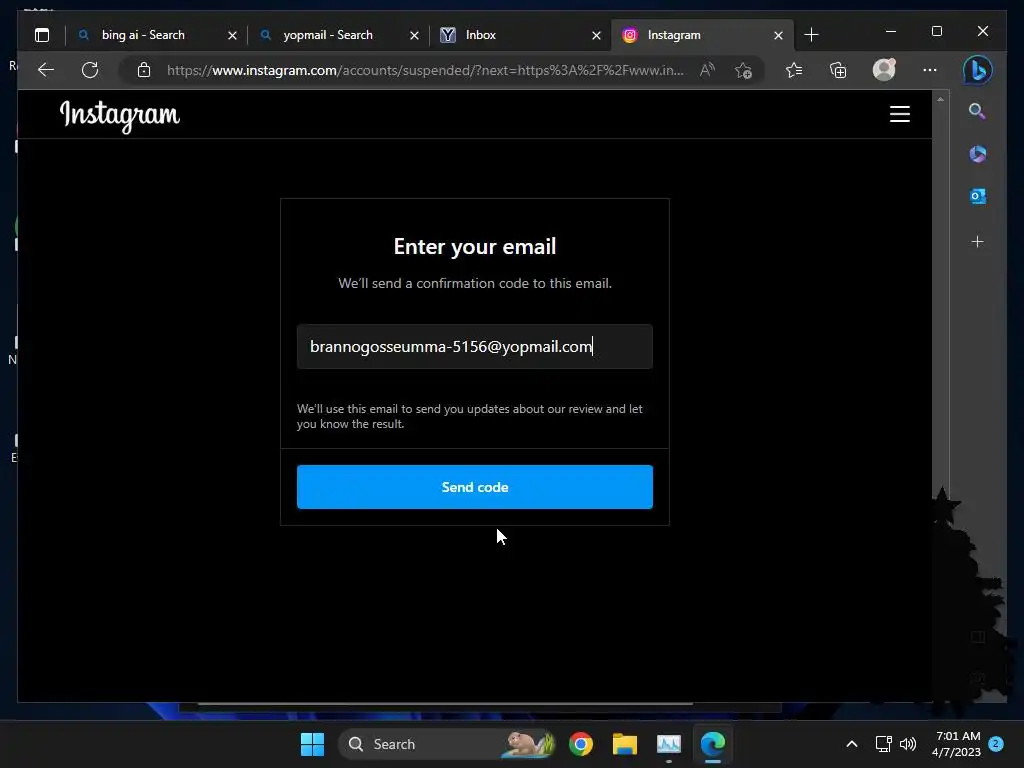This screenshot has height=768, width=1024.
Task: Open File Explorer from taskbar
Action: (624, 744)
